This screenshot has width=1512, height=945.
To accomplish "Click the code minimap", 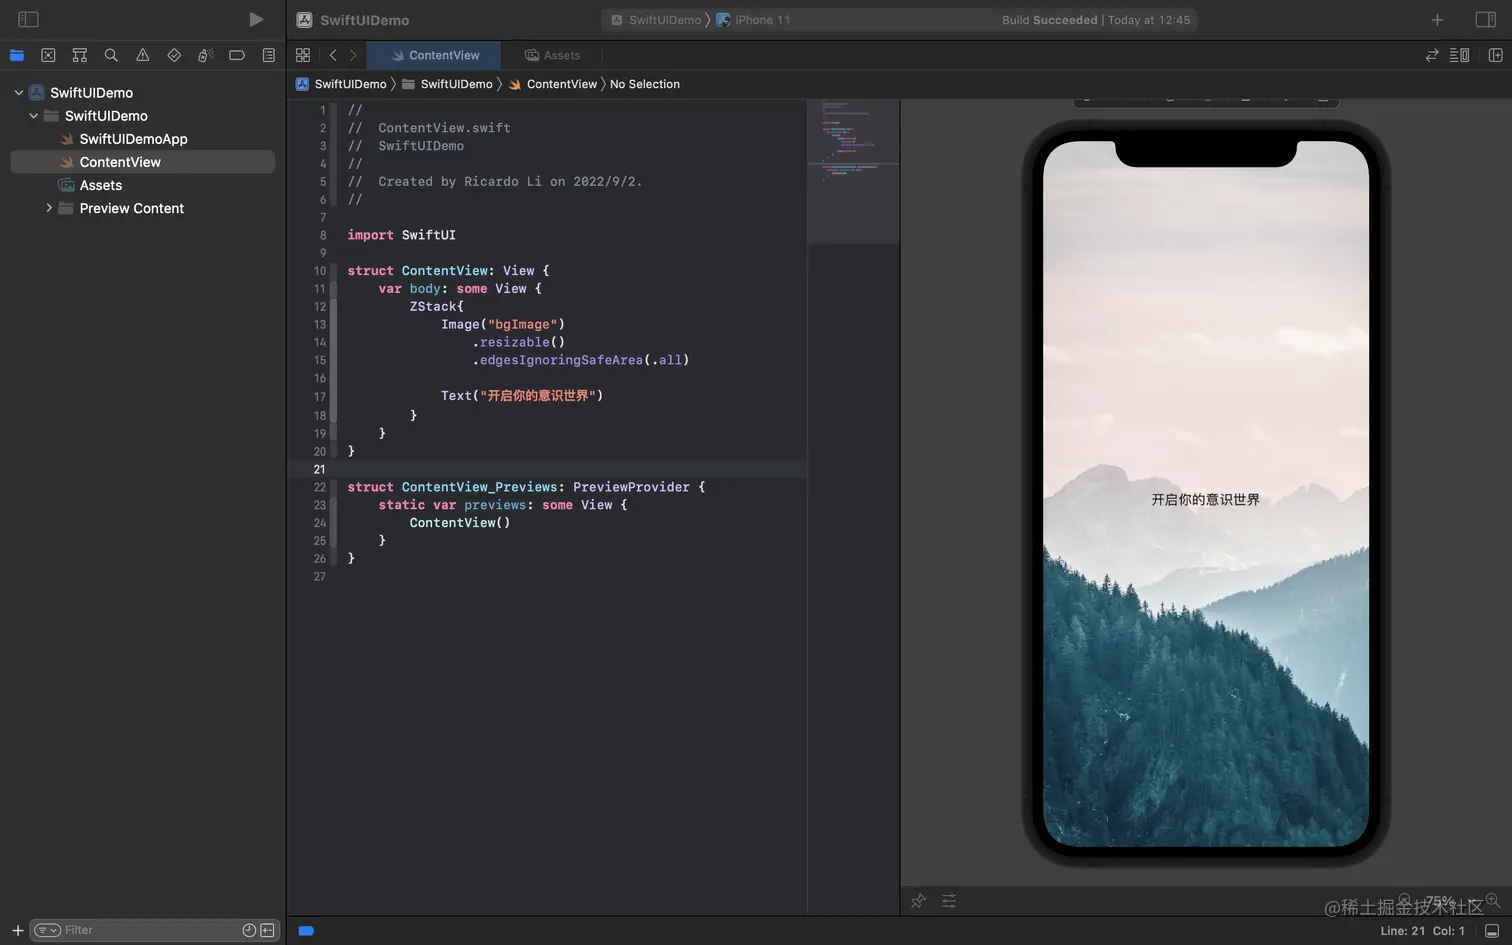I will coord(853,170).
